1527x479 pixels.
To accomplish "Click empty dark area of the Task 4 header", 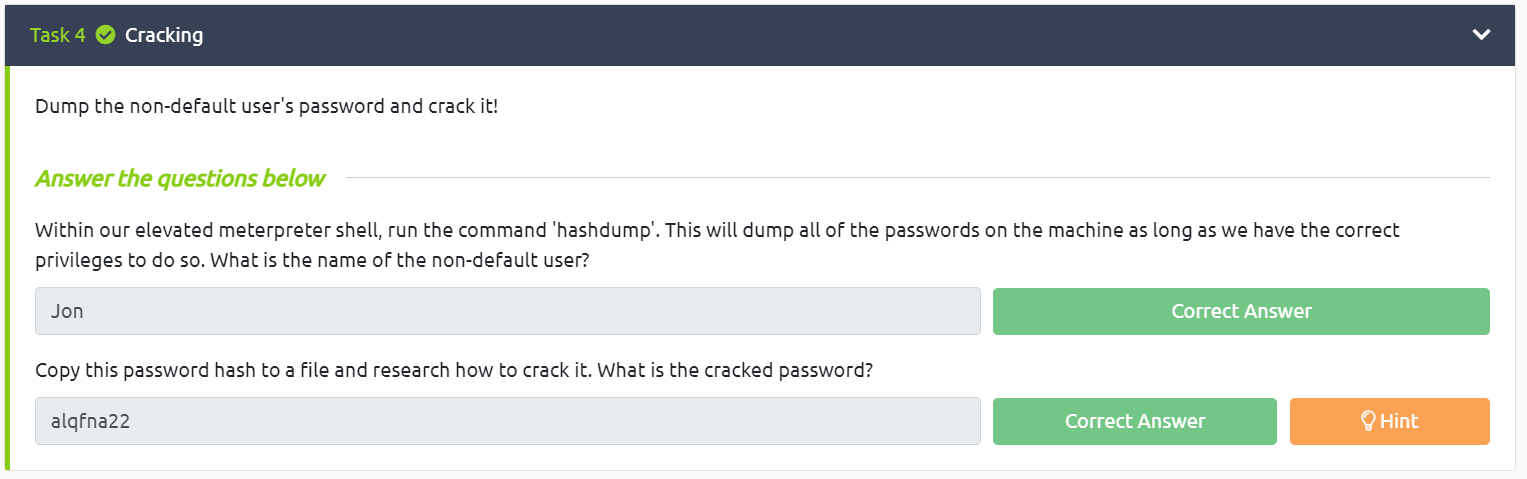I will pyautogui.click(x=800, y=35).
